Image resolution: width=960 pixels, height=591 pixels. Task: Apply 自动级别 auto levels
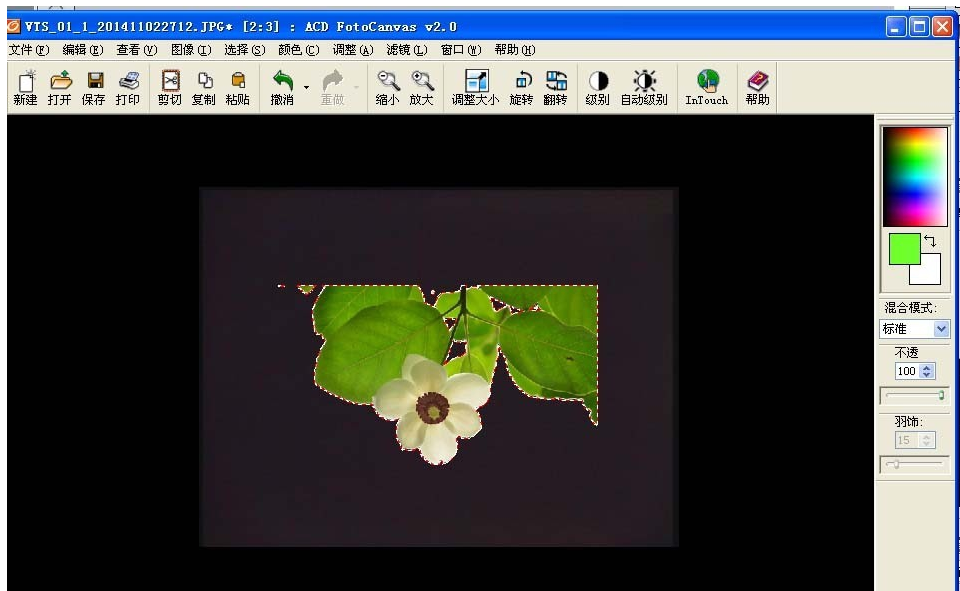coord(644,87)
